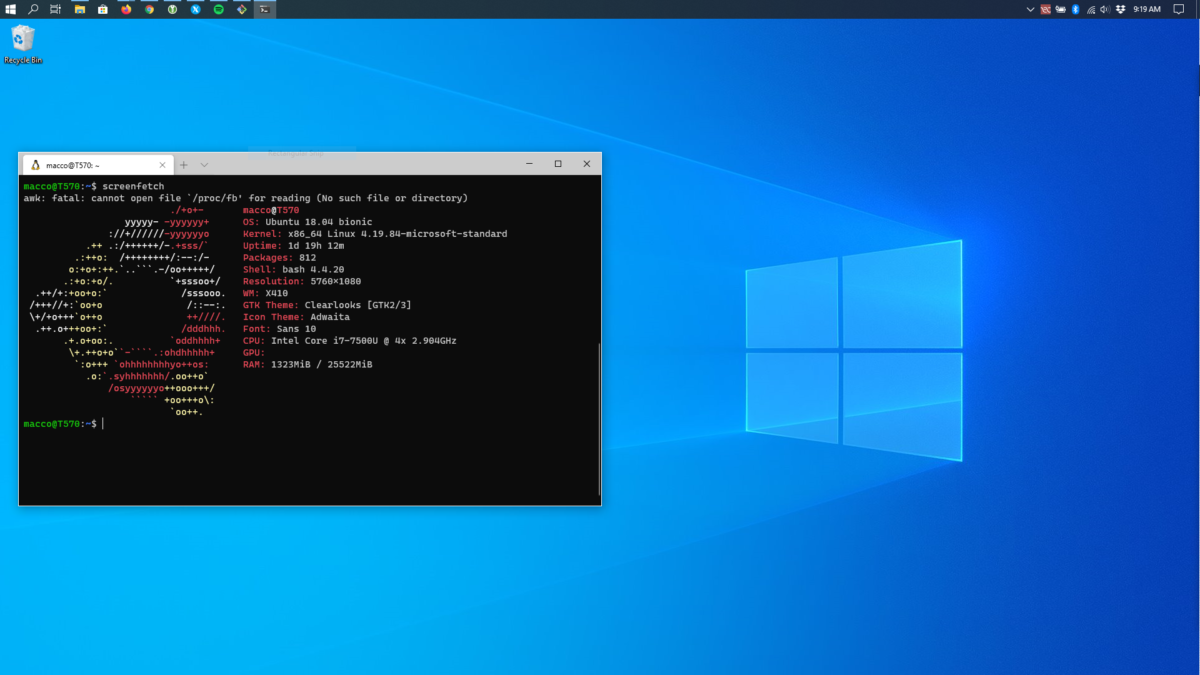Launch Firefox from the taskbar

(126, 9)
